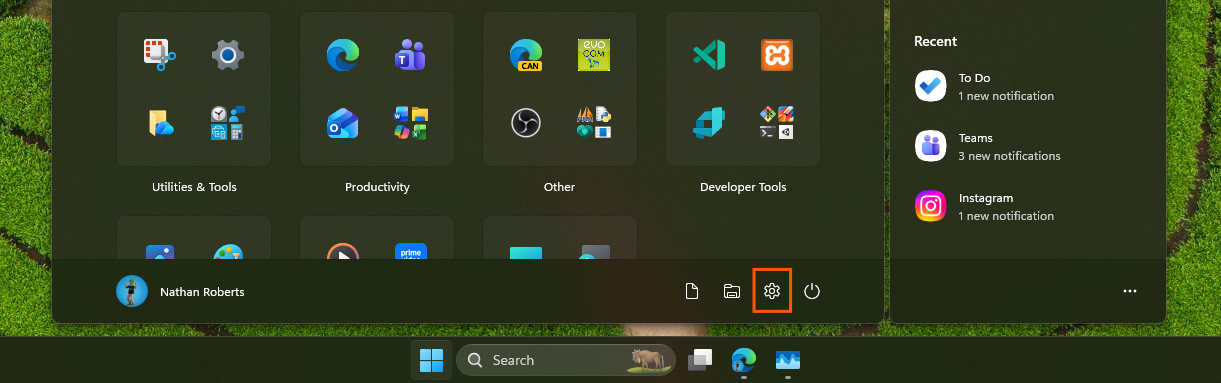Click the taskbar Search box
This screenshot has height=383, width=1221.
point(566,360)
